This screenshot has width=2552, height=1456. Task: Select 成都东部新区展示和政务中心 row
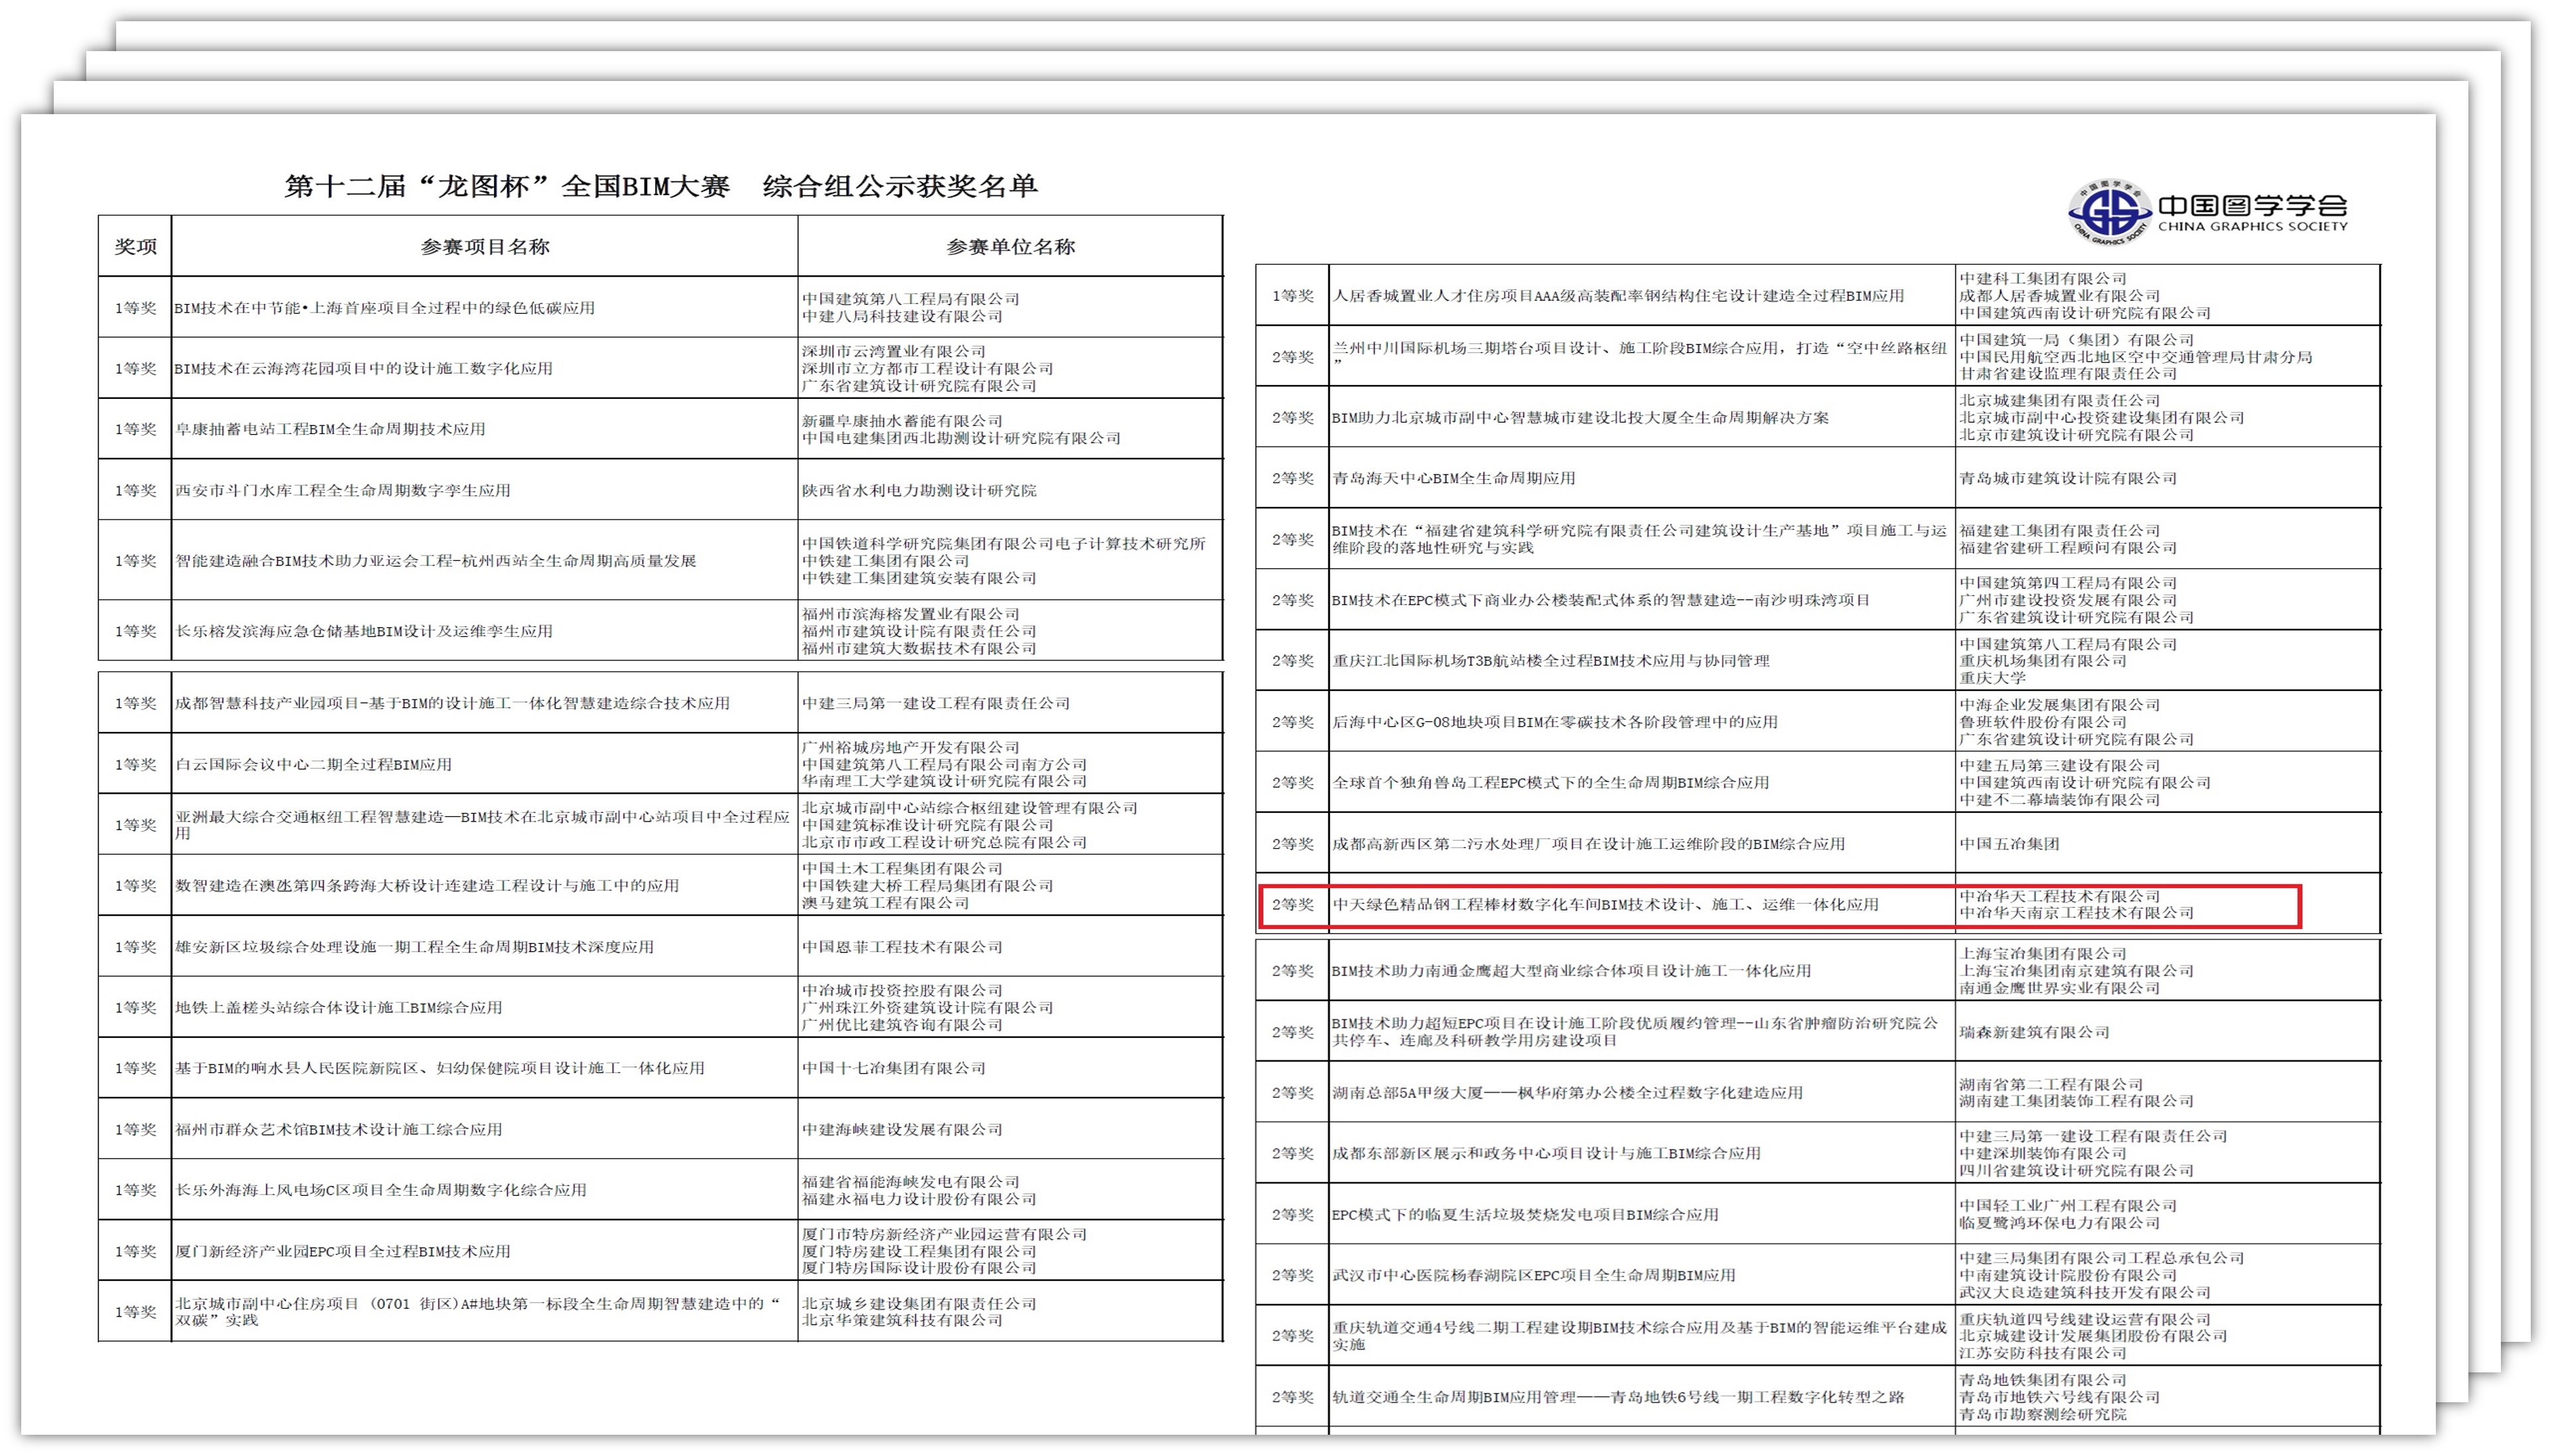pos(1818,1153)
